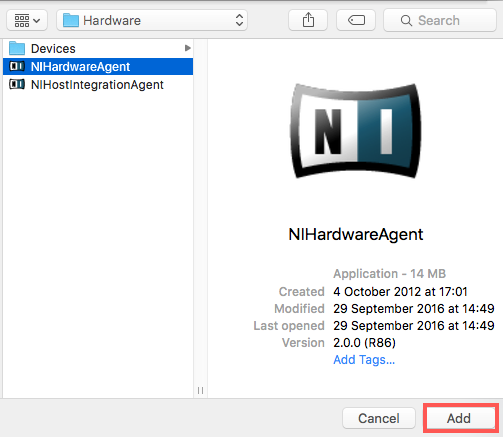This screenshot has height=437, width=503.
Task: Select the Devices folder row
Action: (98, 48)
